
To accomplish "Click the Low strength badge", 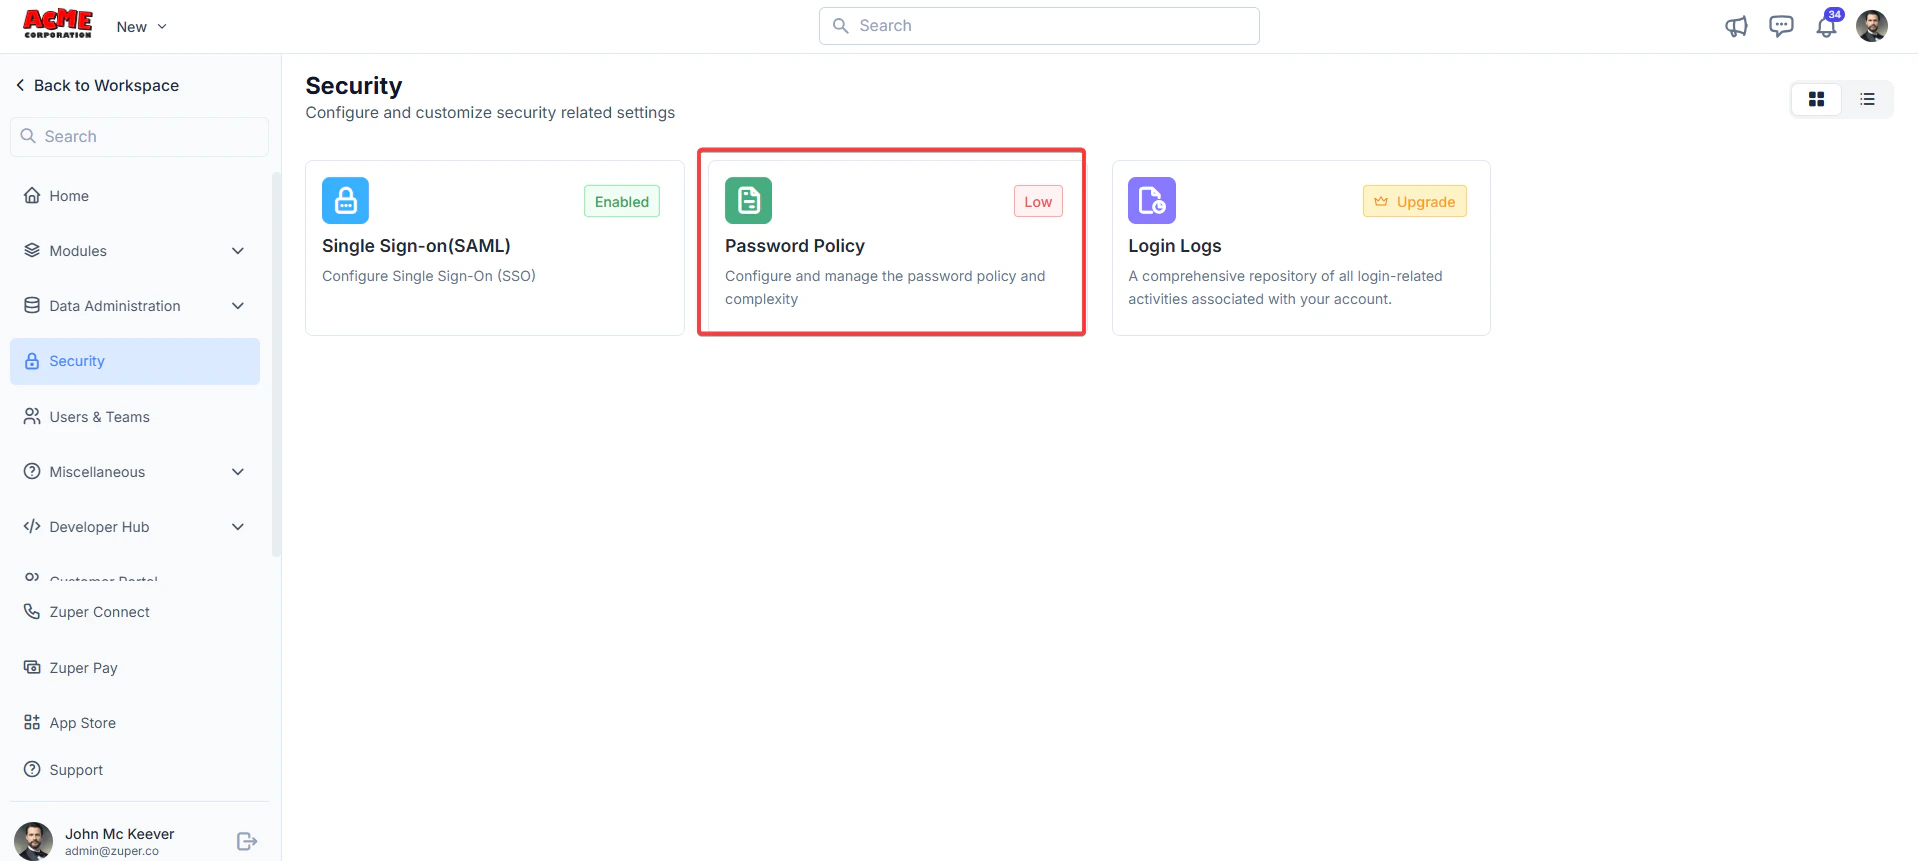I will [x=1038, y=202].
